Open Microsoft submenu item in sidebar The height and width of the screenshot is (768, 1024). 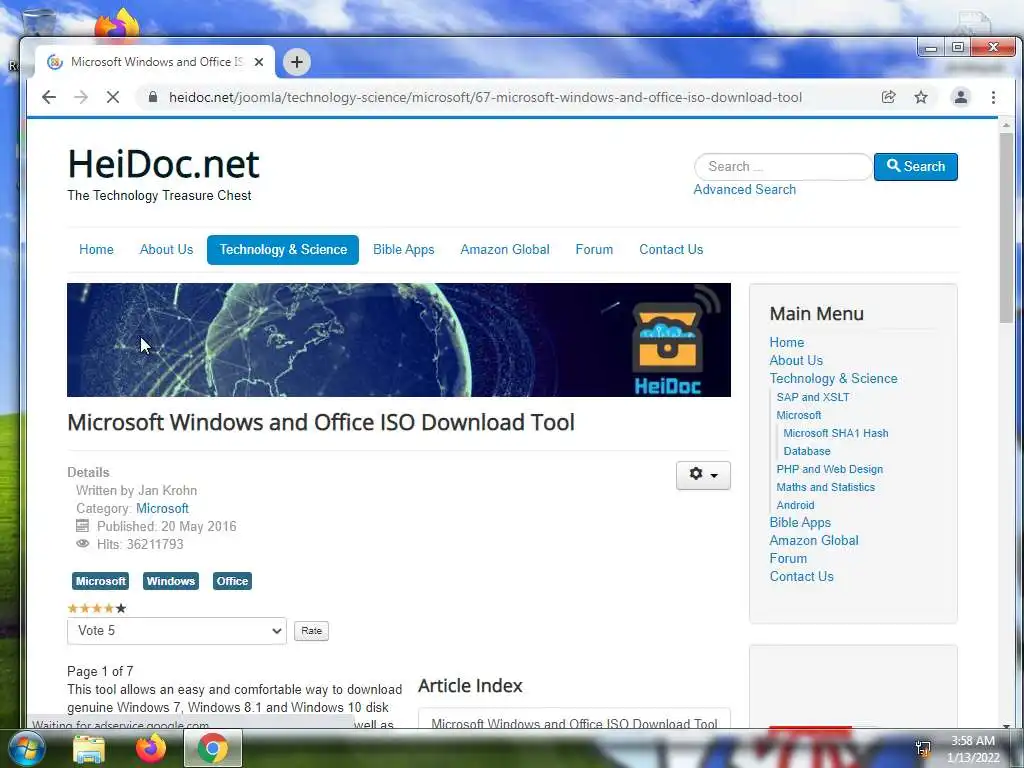799,415
